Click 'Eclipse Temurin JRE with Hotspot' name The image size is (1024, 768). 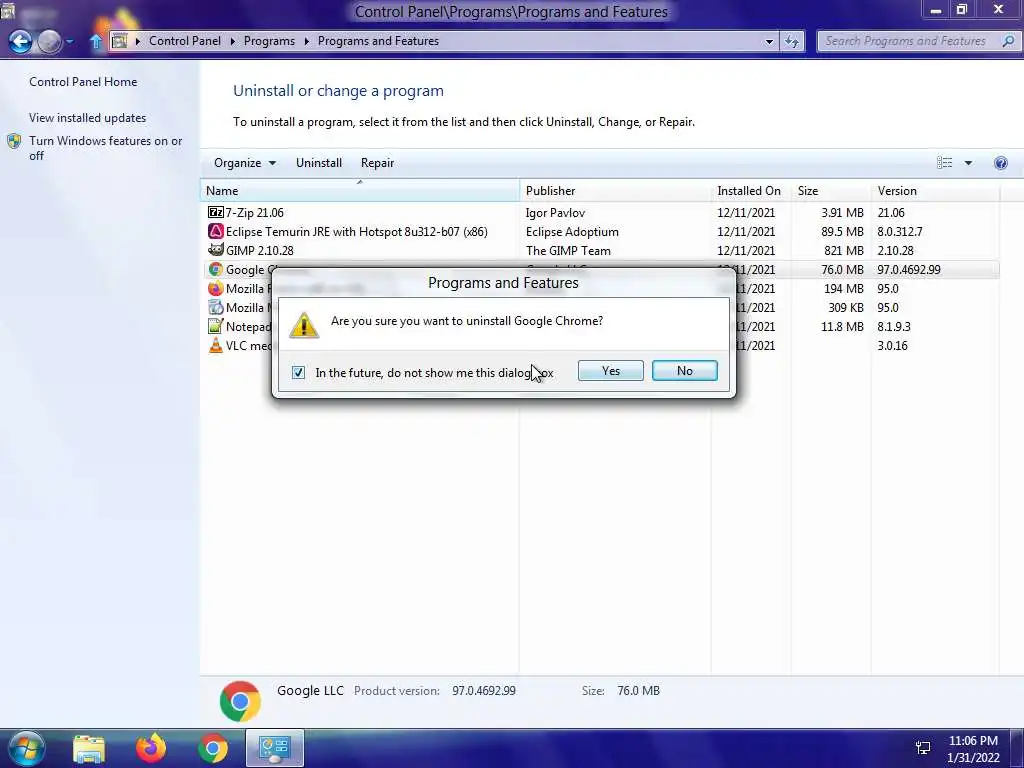click(357, 231)
